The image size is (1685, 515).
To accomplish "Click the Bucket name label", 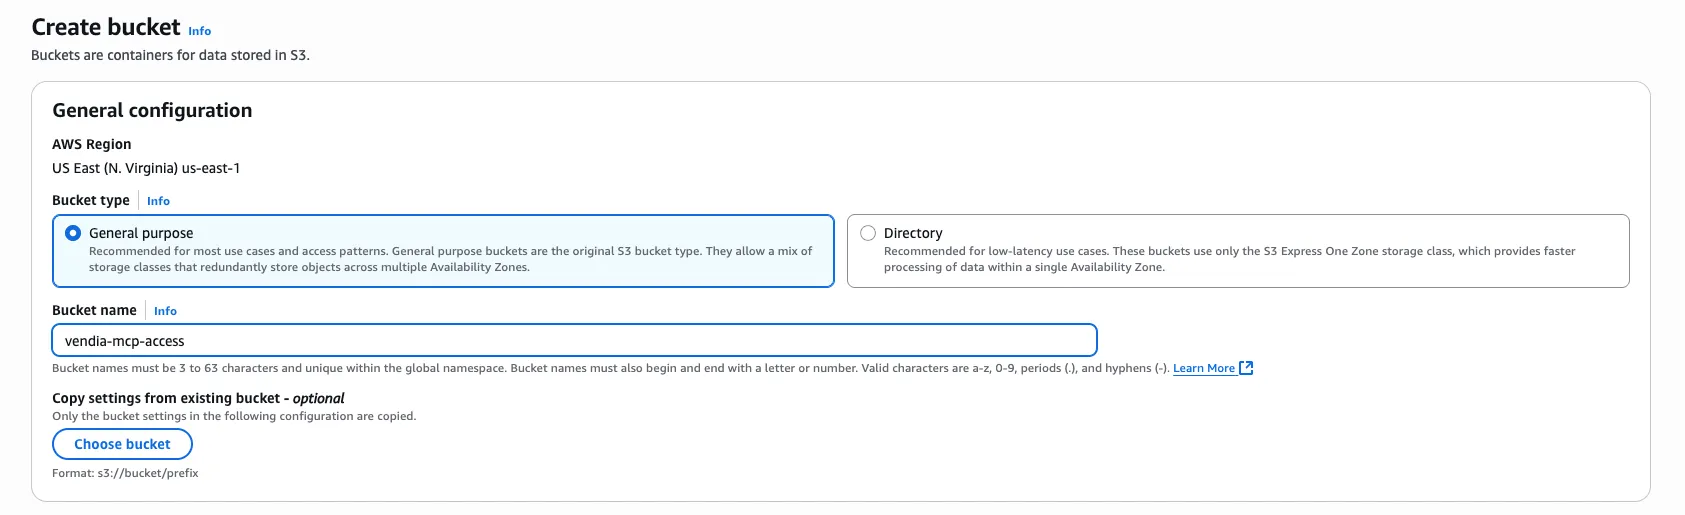I will pos(94,310).
